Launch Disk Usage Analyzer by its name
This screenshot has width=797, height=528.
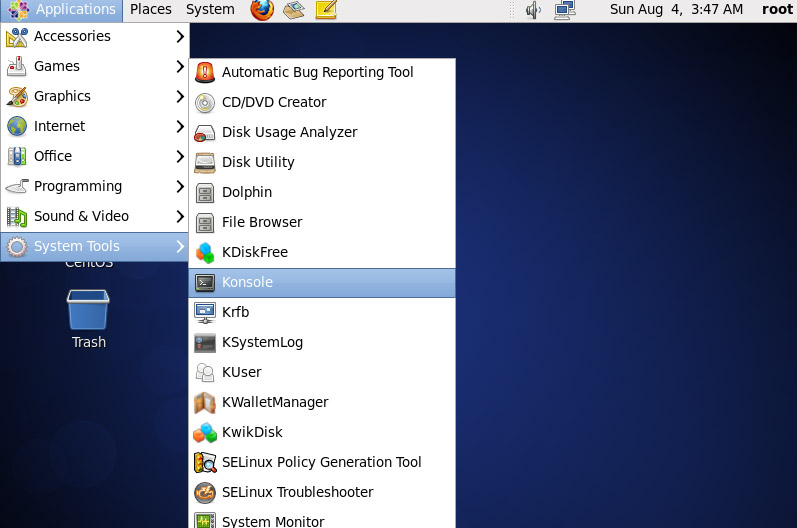(289, 132)
